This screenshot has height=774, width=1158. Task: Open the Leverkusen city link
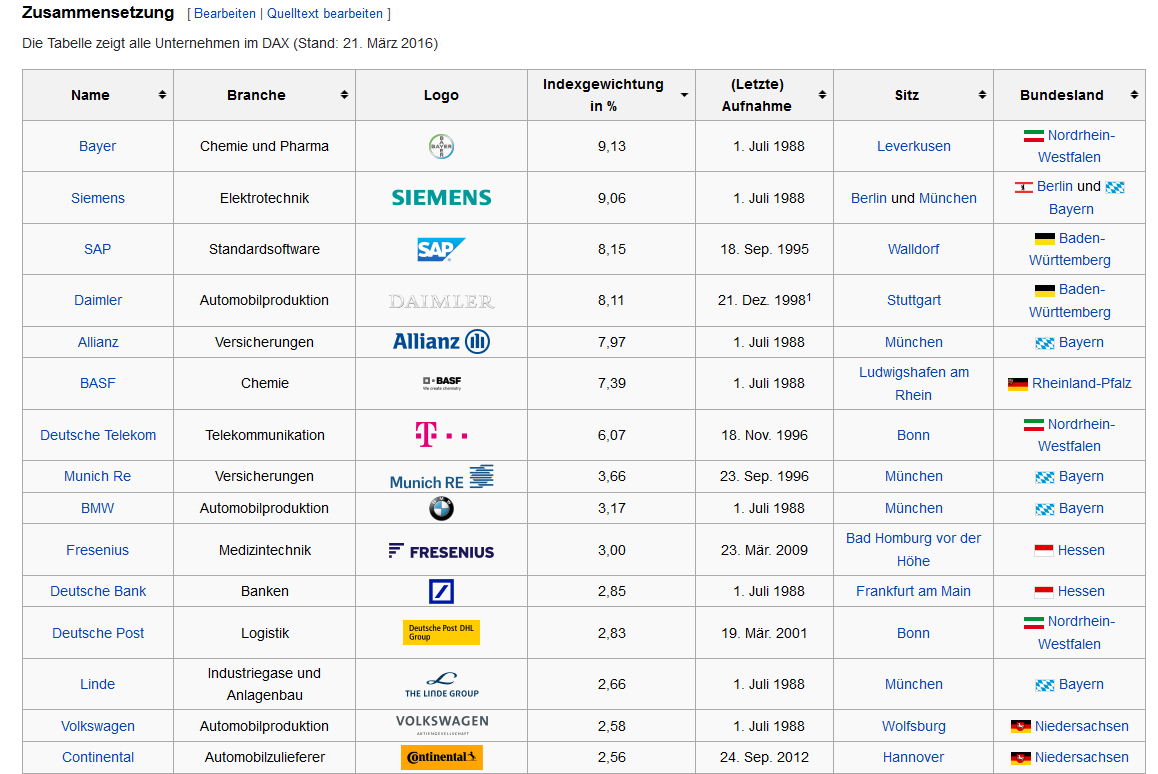tap(913, 146)
